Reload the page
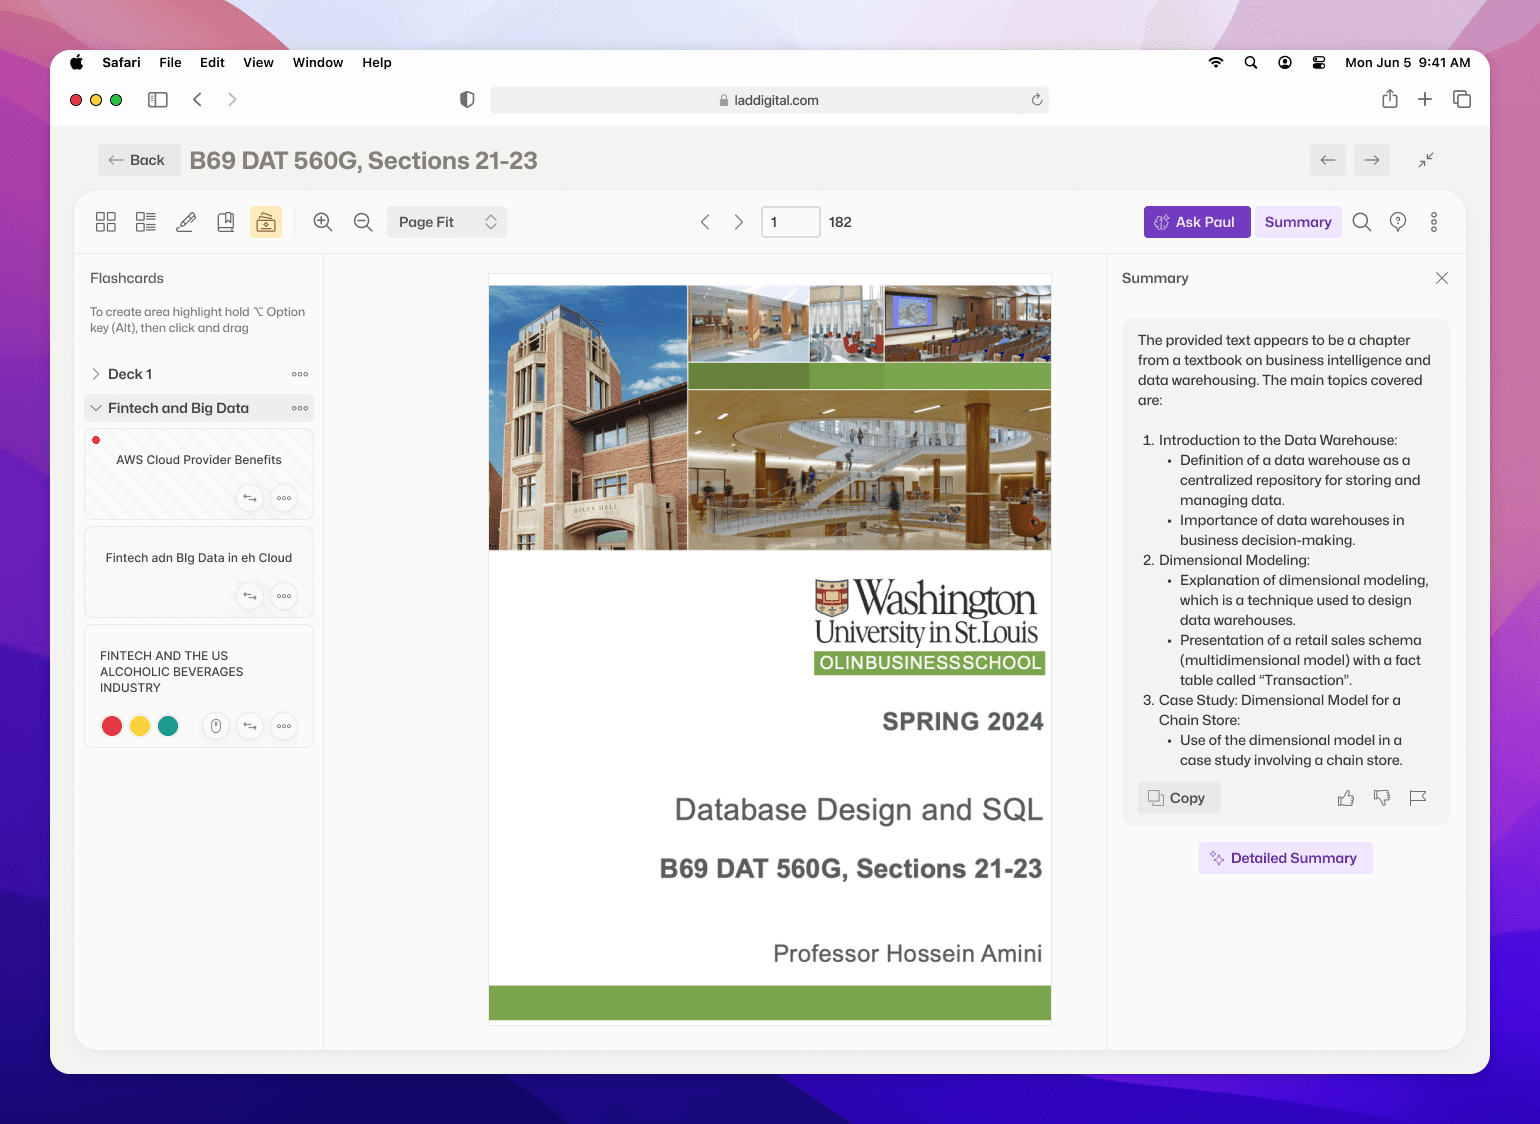Viewport: 1540px width, 1124px height. [x=1037, y=100]
